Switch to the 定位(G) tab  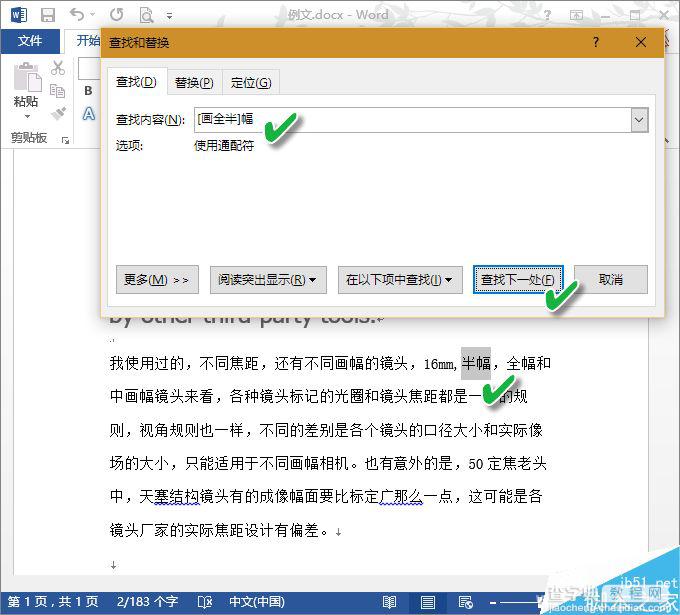[251, 82]
